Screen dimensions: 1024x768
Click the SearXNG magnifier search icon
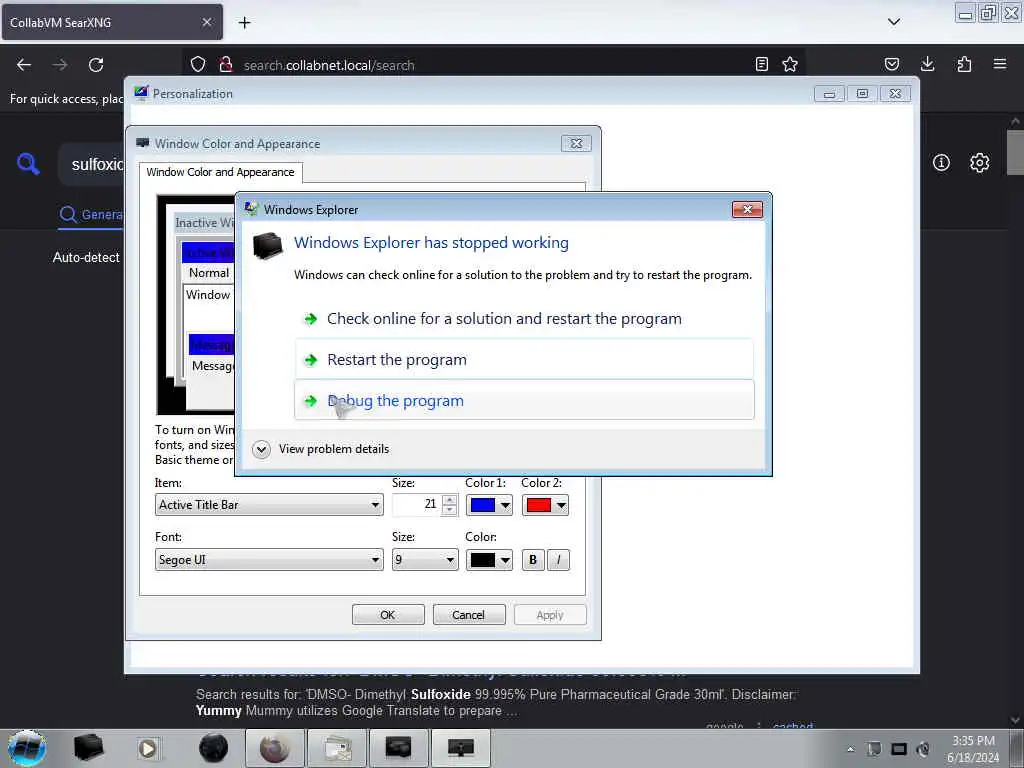coord(28,163)
